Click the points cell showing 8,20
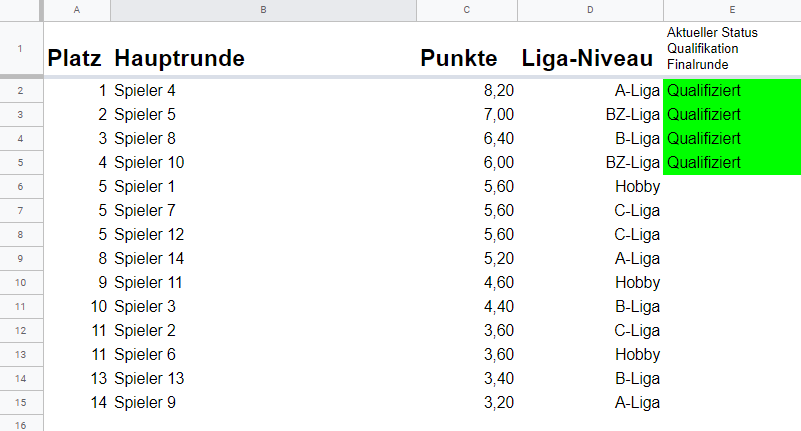This screenshot has height=431, width=801. click(466, 91)
